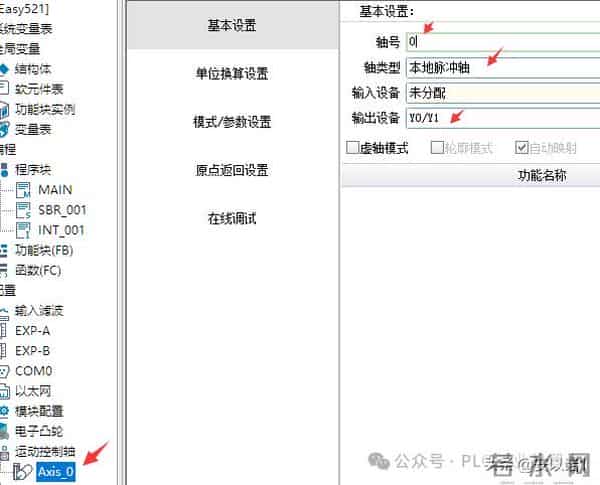Click the SBR_001 subroutine icon

(23, 210)
